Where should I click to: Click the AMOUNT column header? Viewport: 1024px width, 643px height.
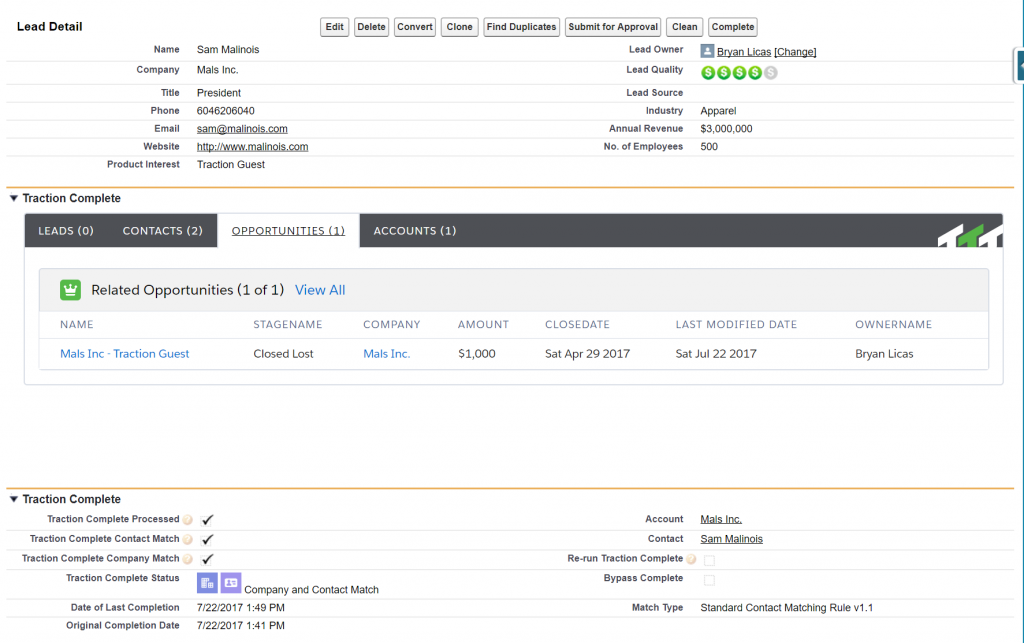point(483,324)
